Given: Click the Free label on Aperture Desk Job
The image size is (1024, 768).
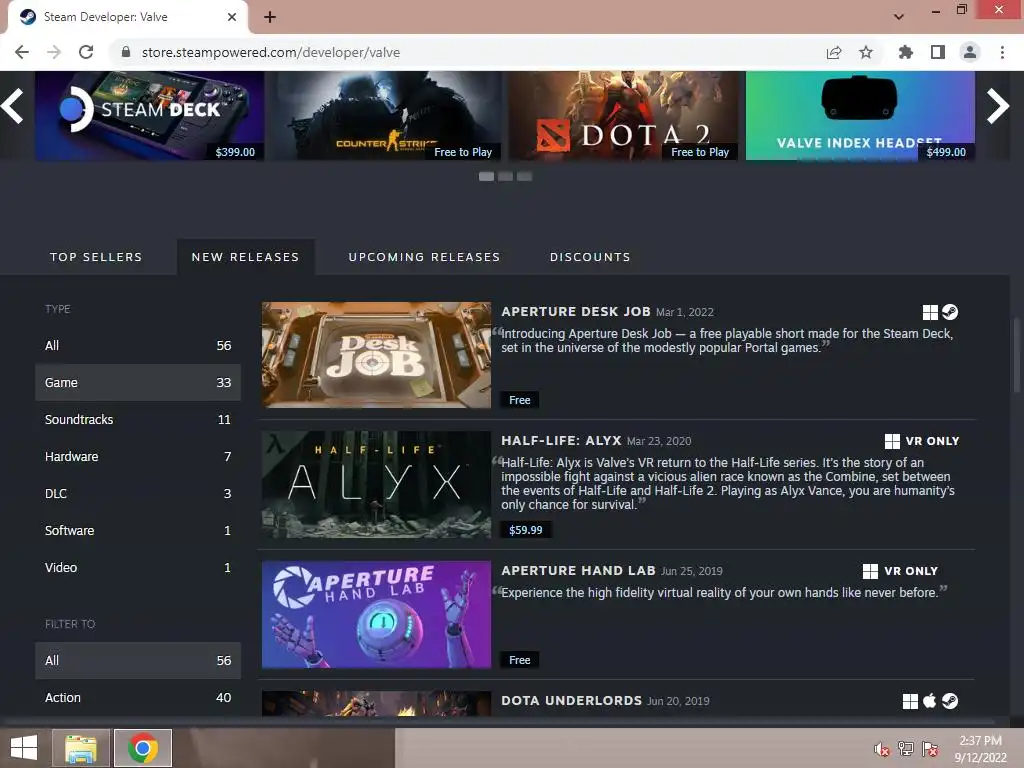Looking at the screenshot, I should (520, 400).
